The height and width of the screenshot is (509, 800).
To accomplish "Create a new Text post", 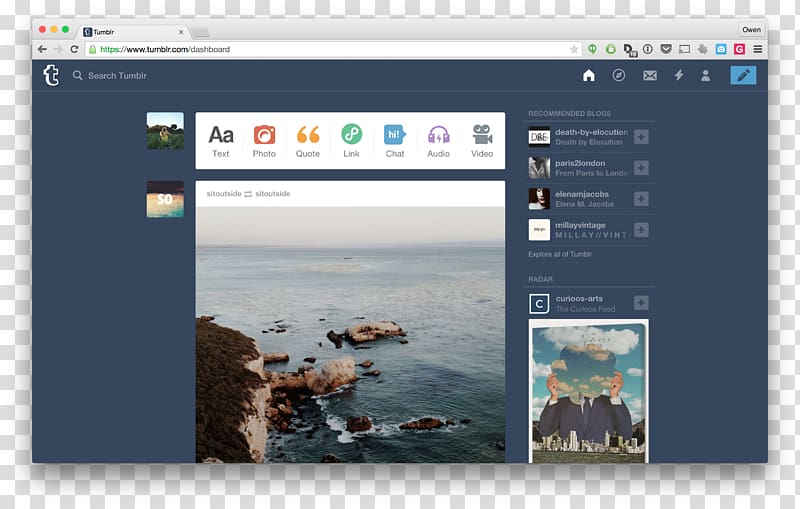I will pyautogui.click(x=220, y=141).
